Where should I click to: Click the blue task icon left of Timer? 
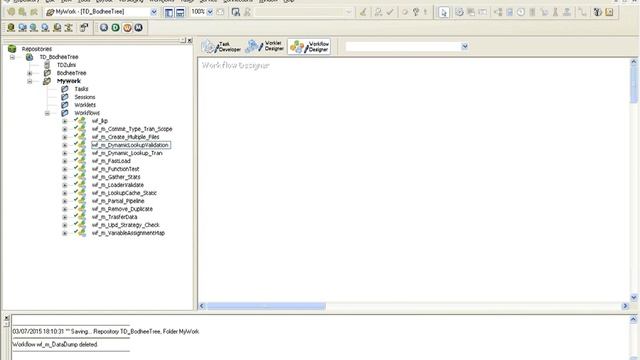pyautogui.click(x=509, y=12)
